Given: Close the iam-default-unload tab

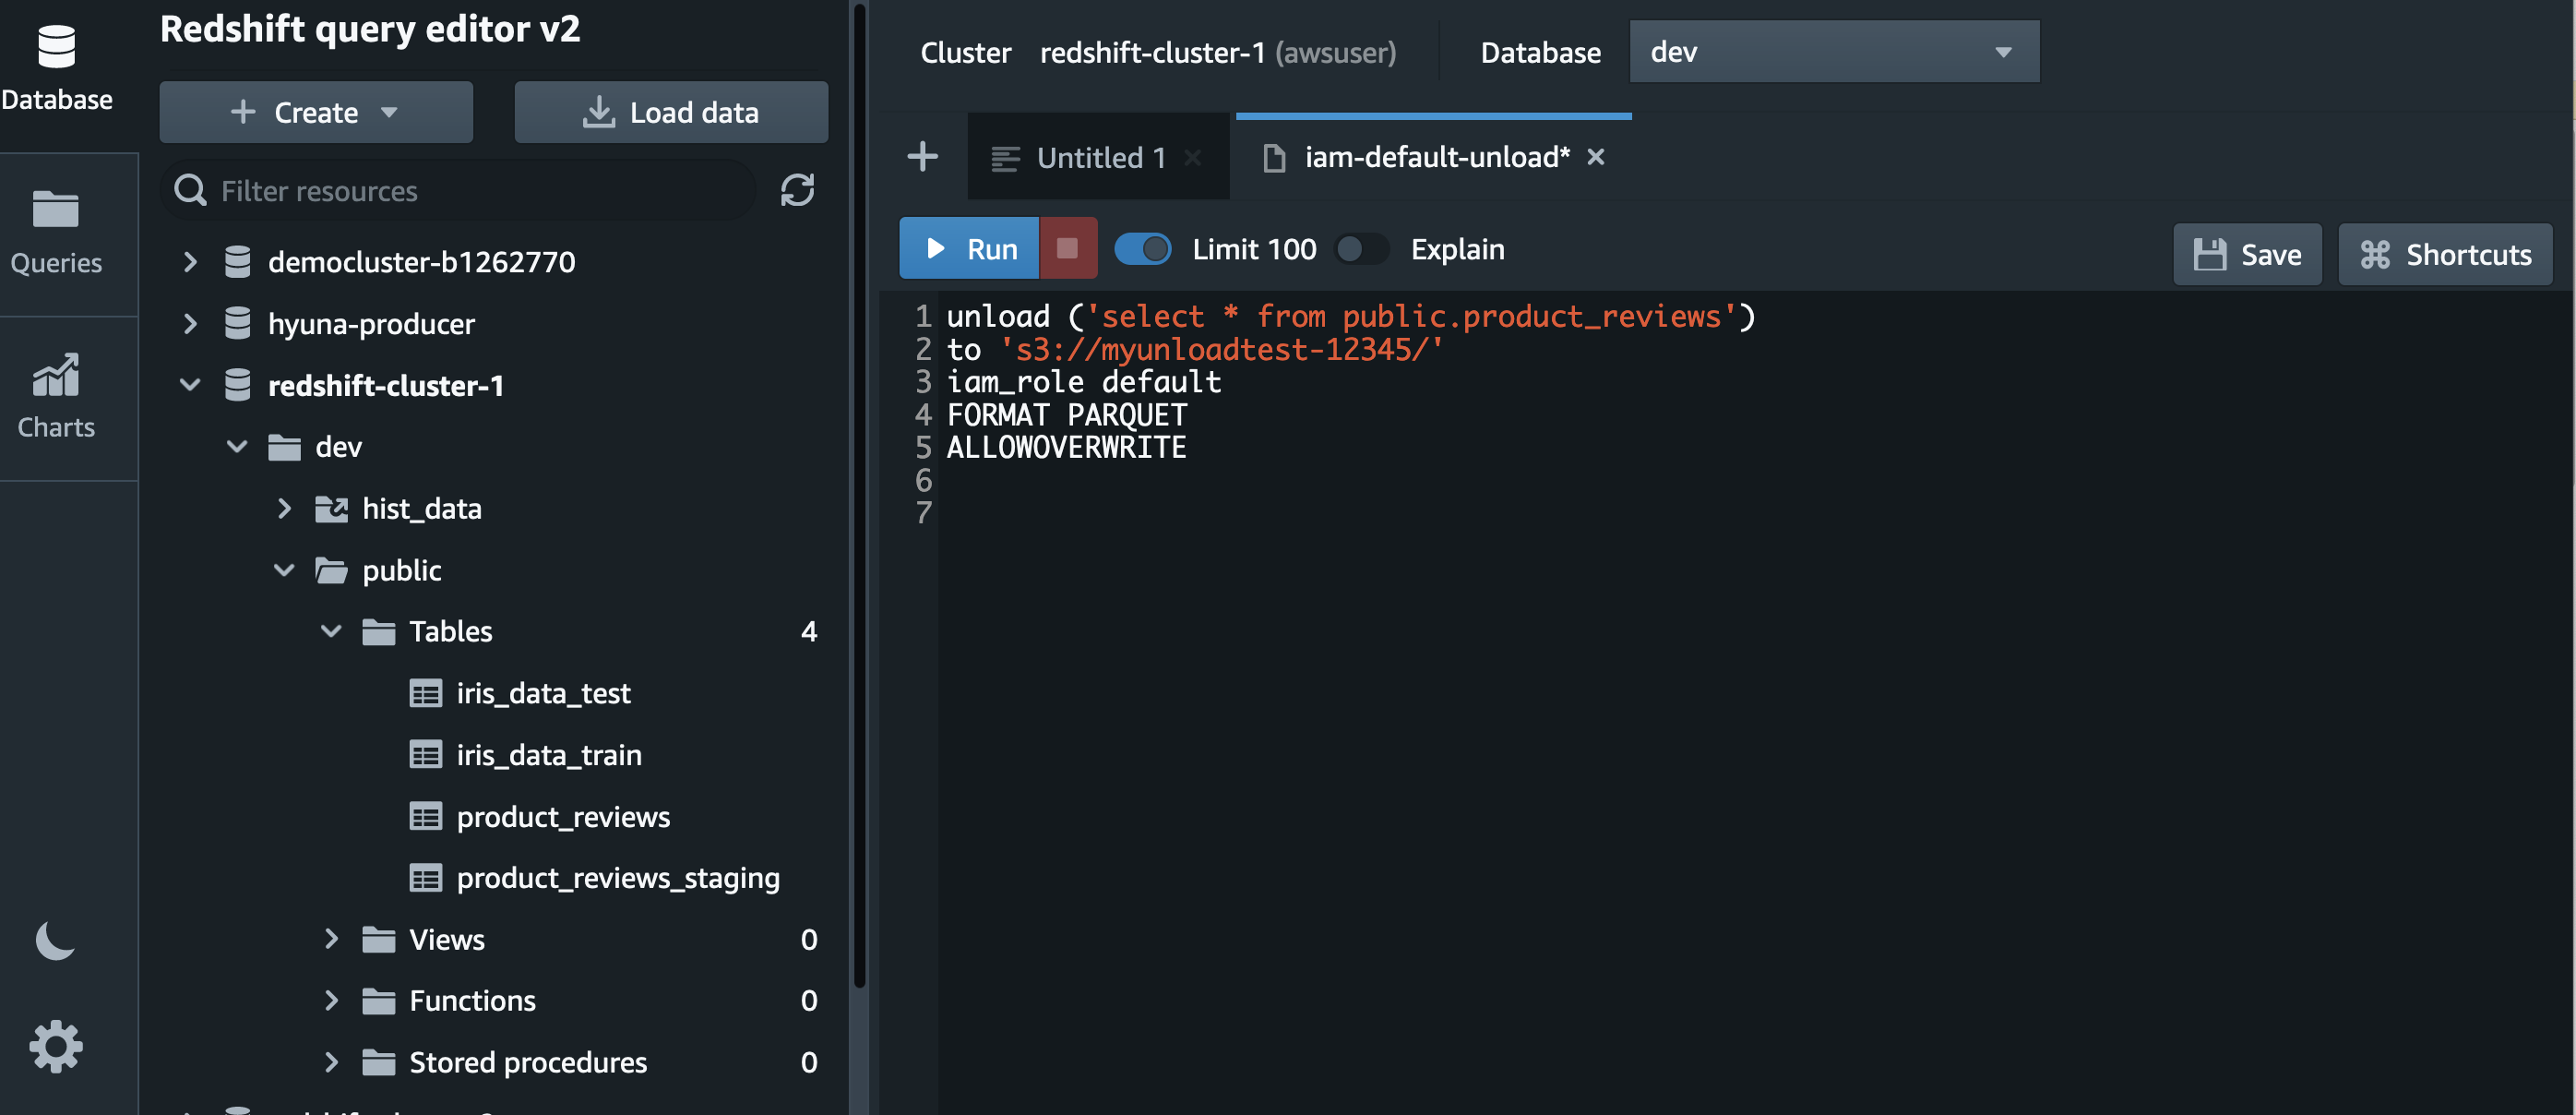Looking at the screenshot, I should click(1596, 157).
